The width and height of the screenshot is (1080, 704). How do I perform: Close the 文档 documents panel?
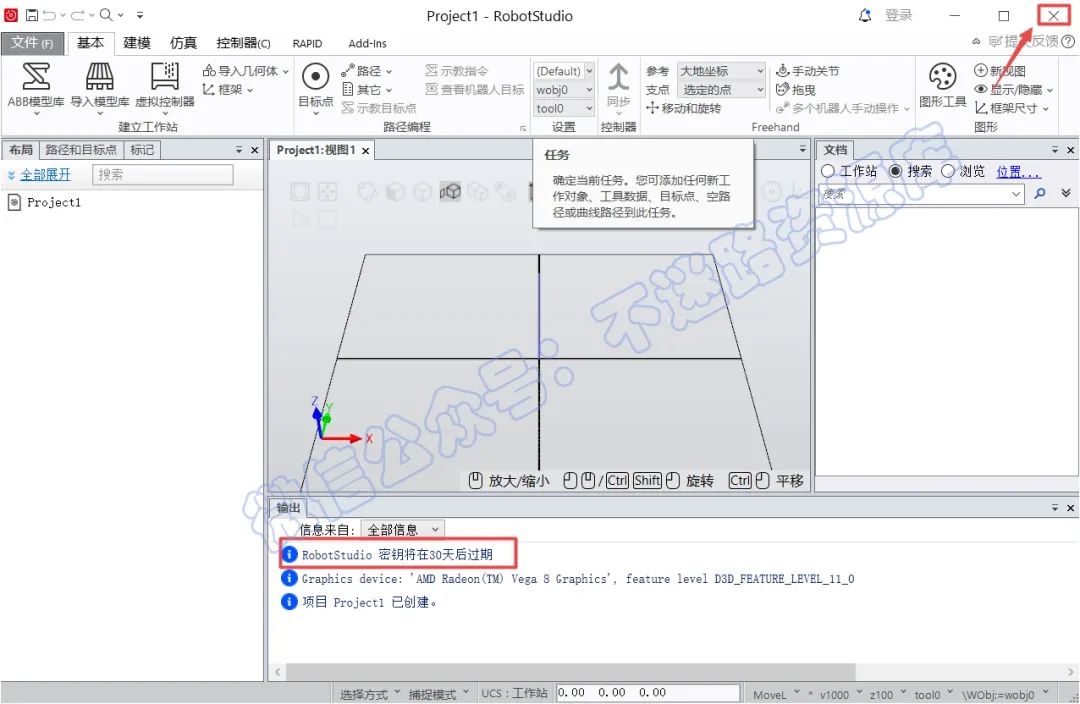(x=1070, y=149)
